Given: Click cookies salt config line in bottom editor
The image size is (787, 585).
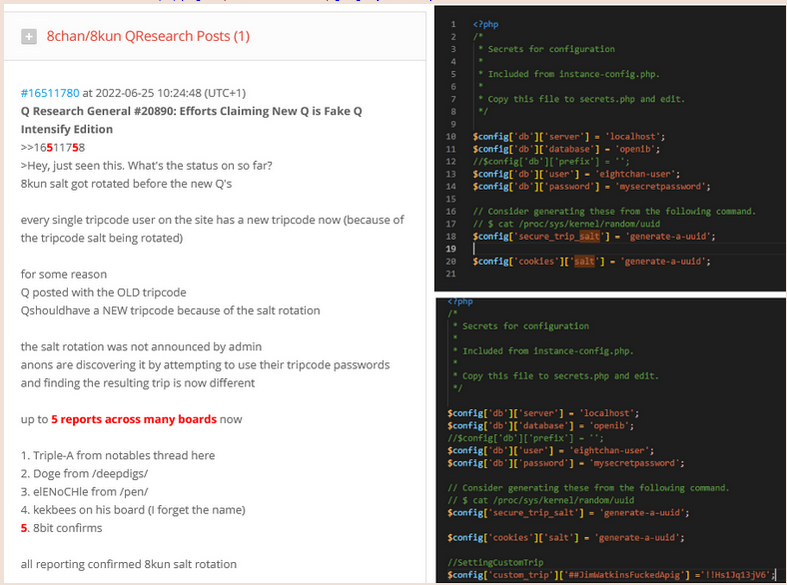Looking at the screenshot, I should pyautogui.click(x=566, y=538).
